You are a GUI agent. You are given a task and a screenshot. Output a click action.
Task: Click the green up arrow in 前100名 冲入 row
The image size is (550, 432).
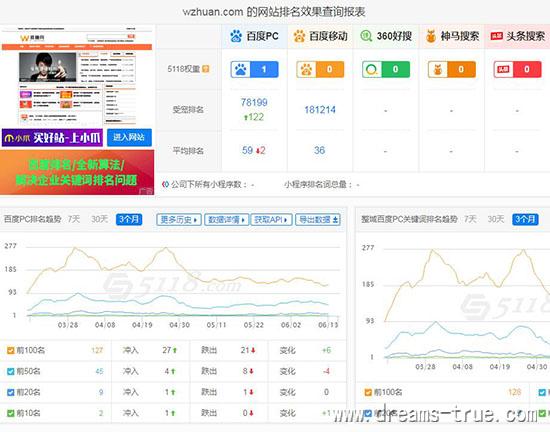pyautogui.click(x=175, y=350)
